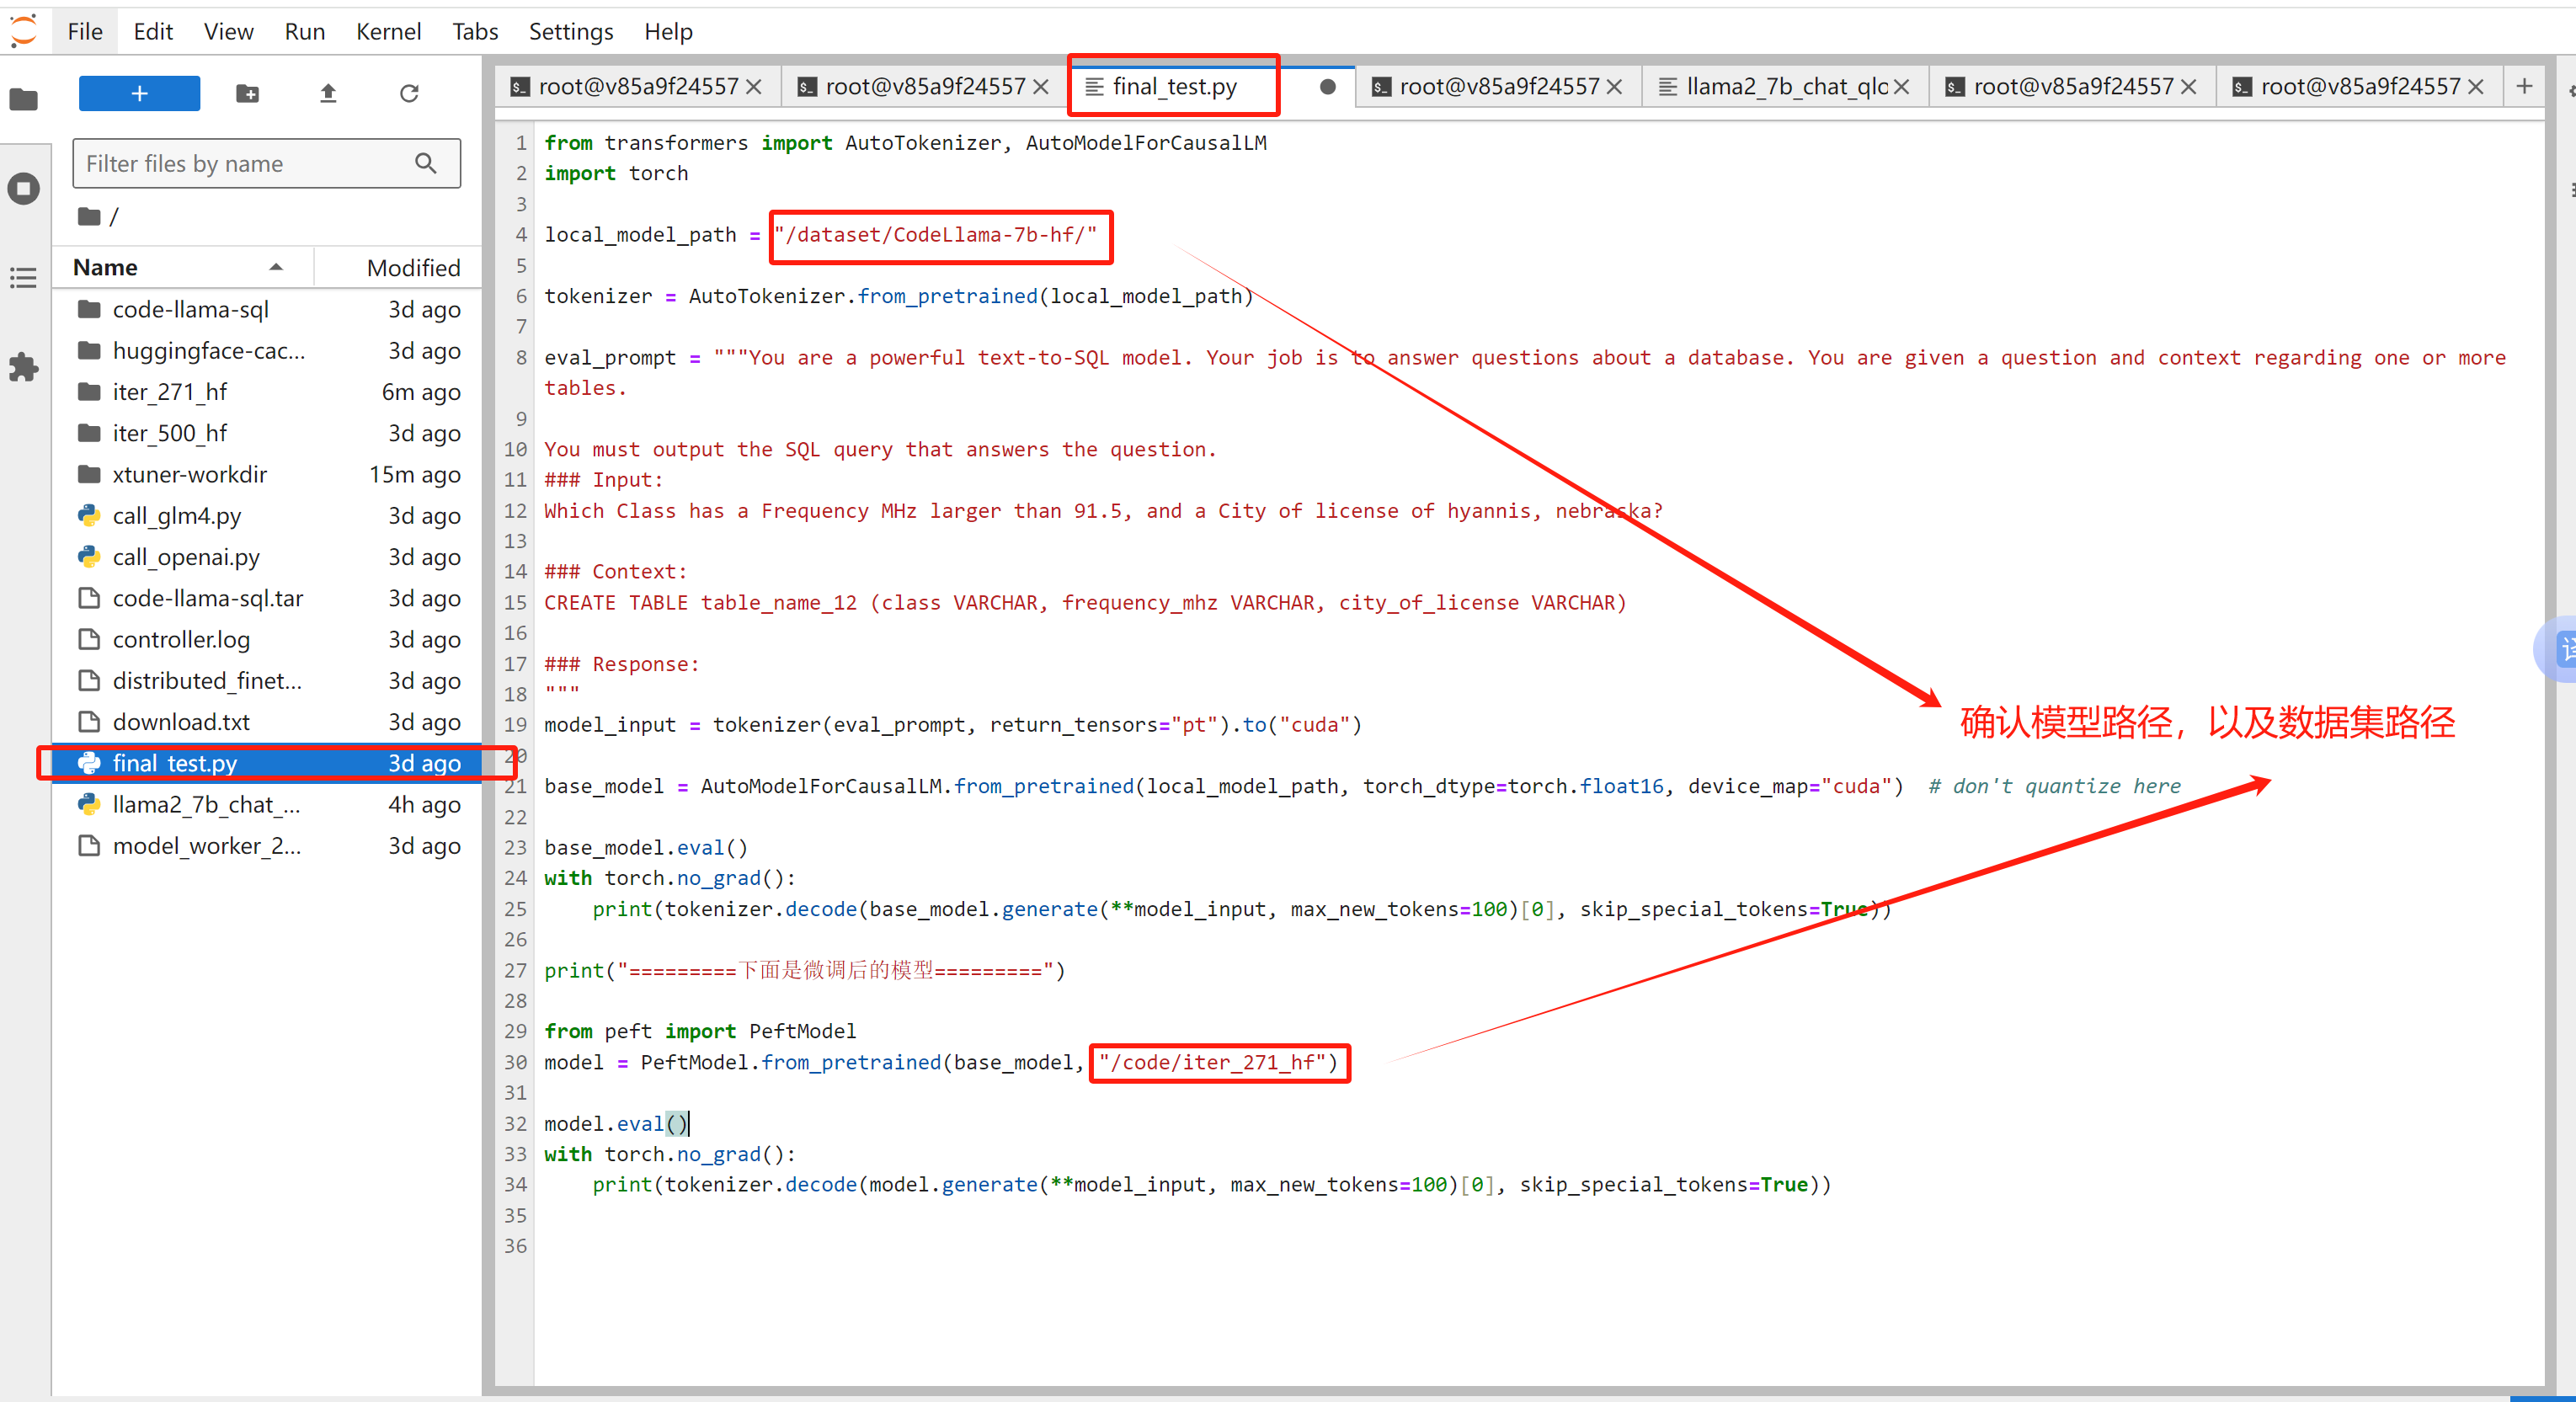The width and height of the screenshot is (2576, 1402).
Task: Select controller.log file
Action: (x=268, y=639)
